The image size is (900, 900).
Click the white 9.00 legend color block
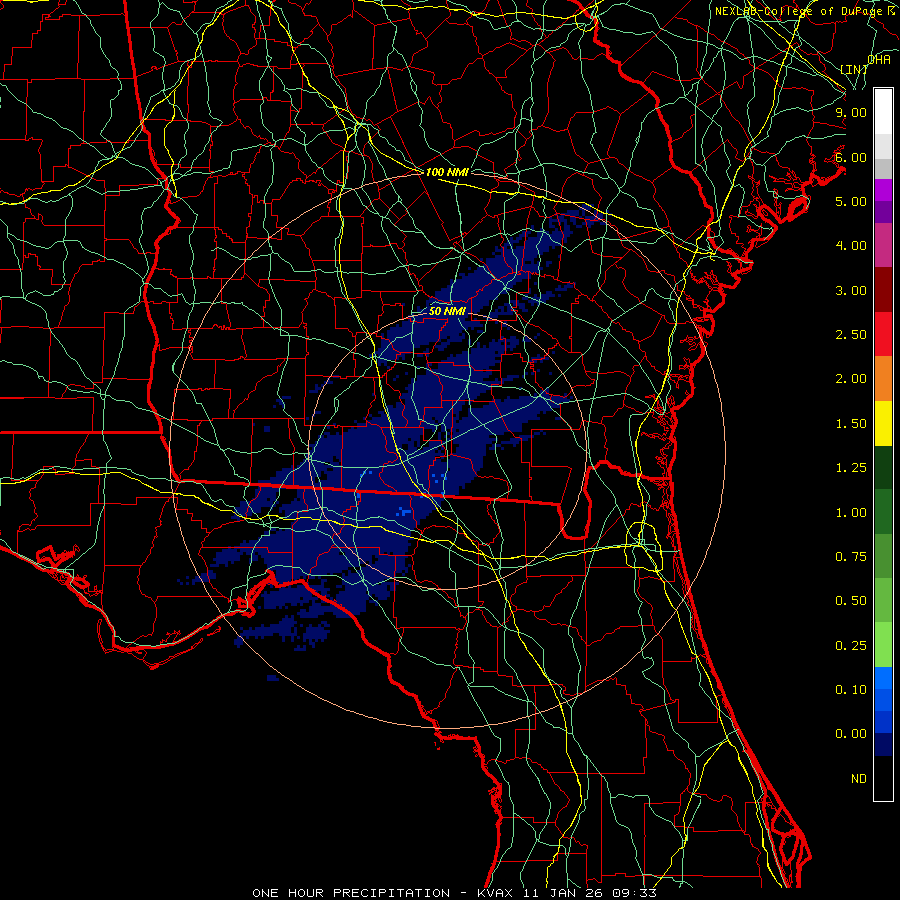click(x=883, y=112)
